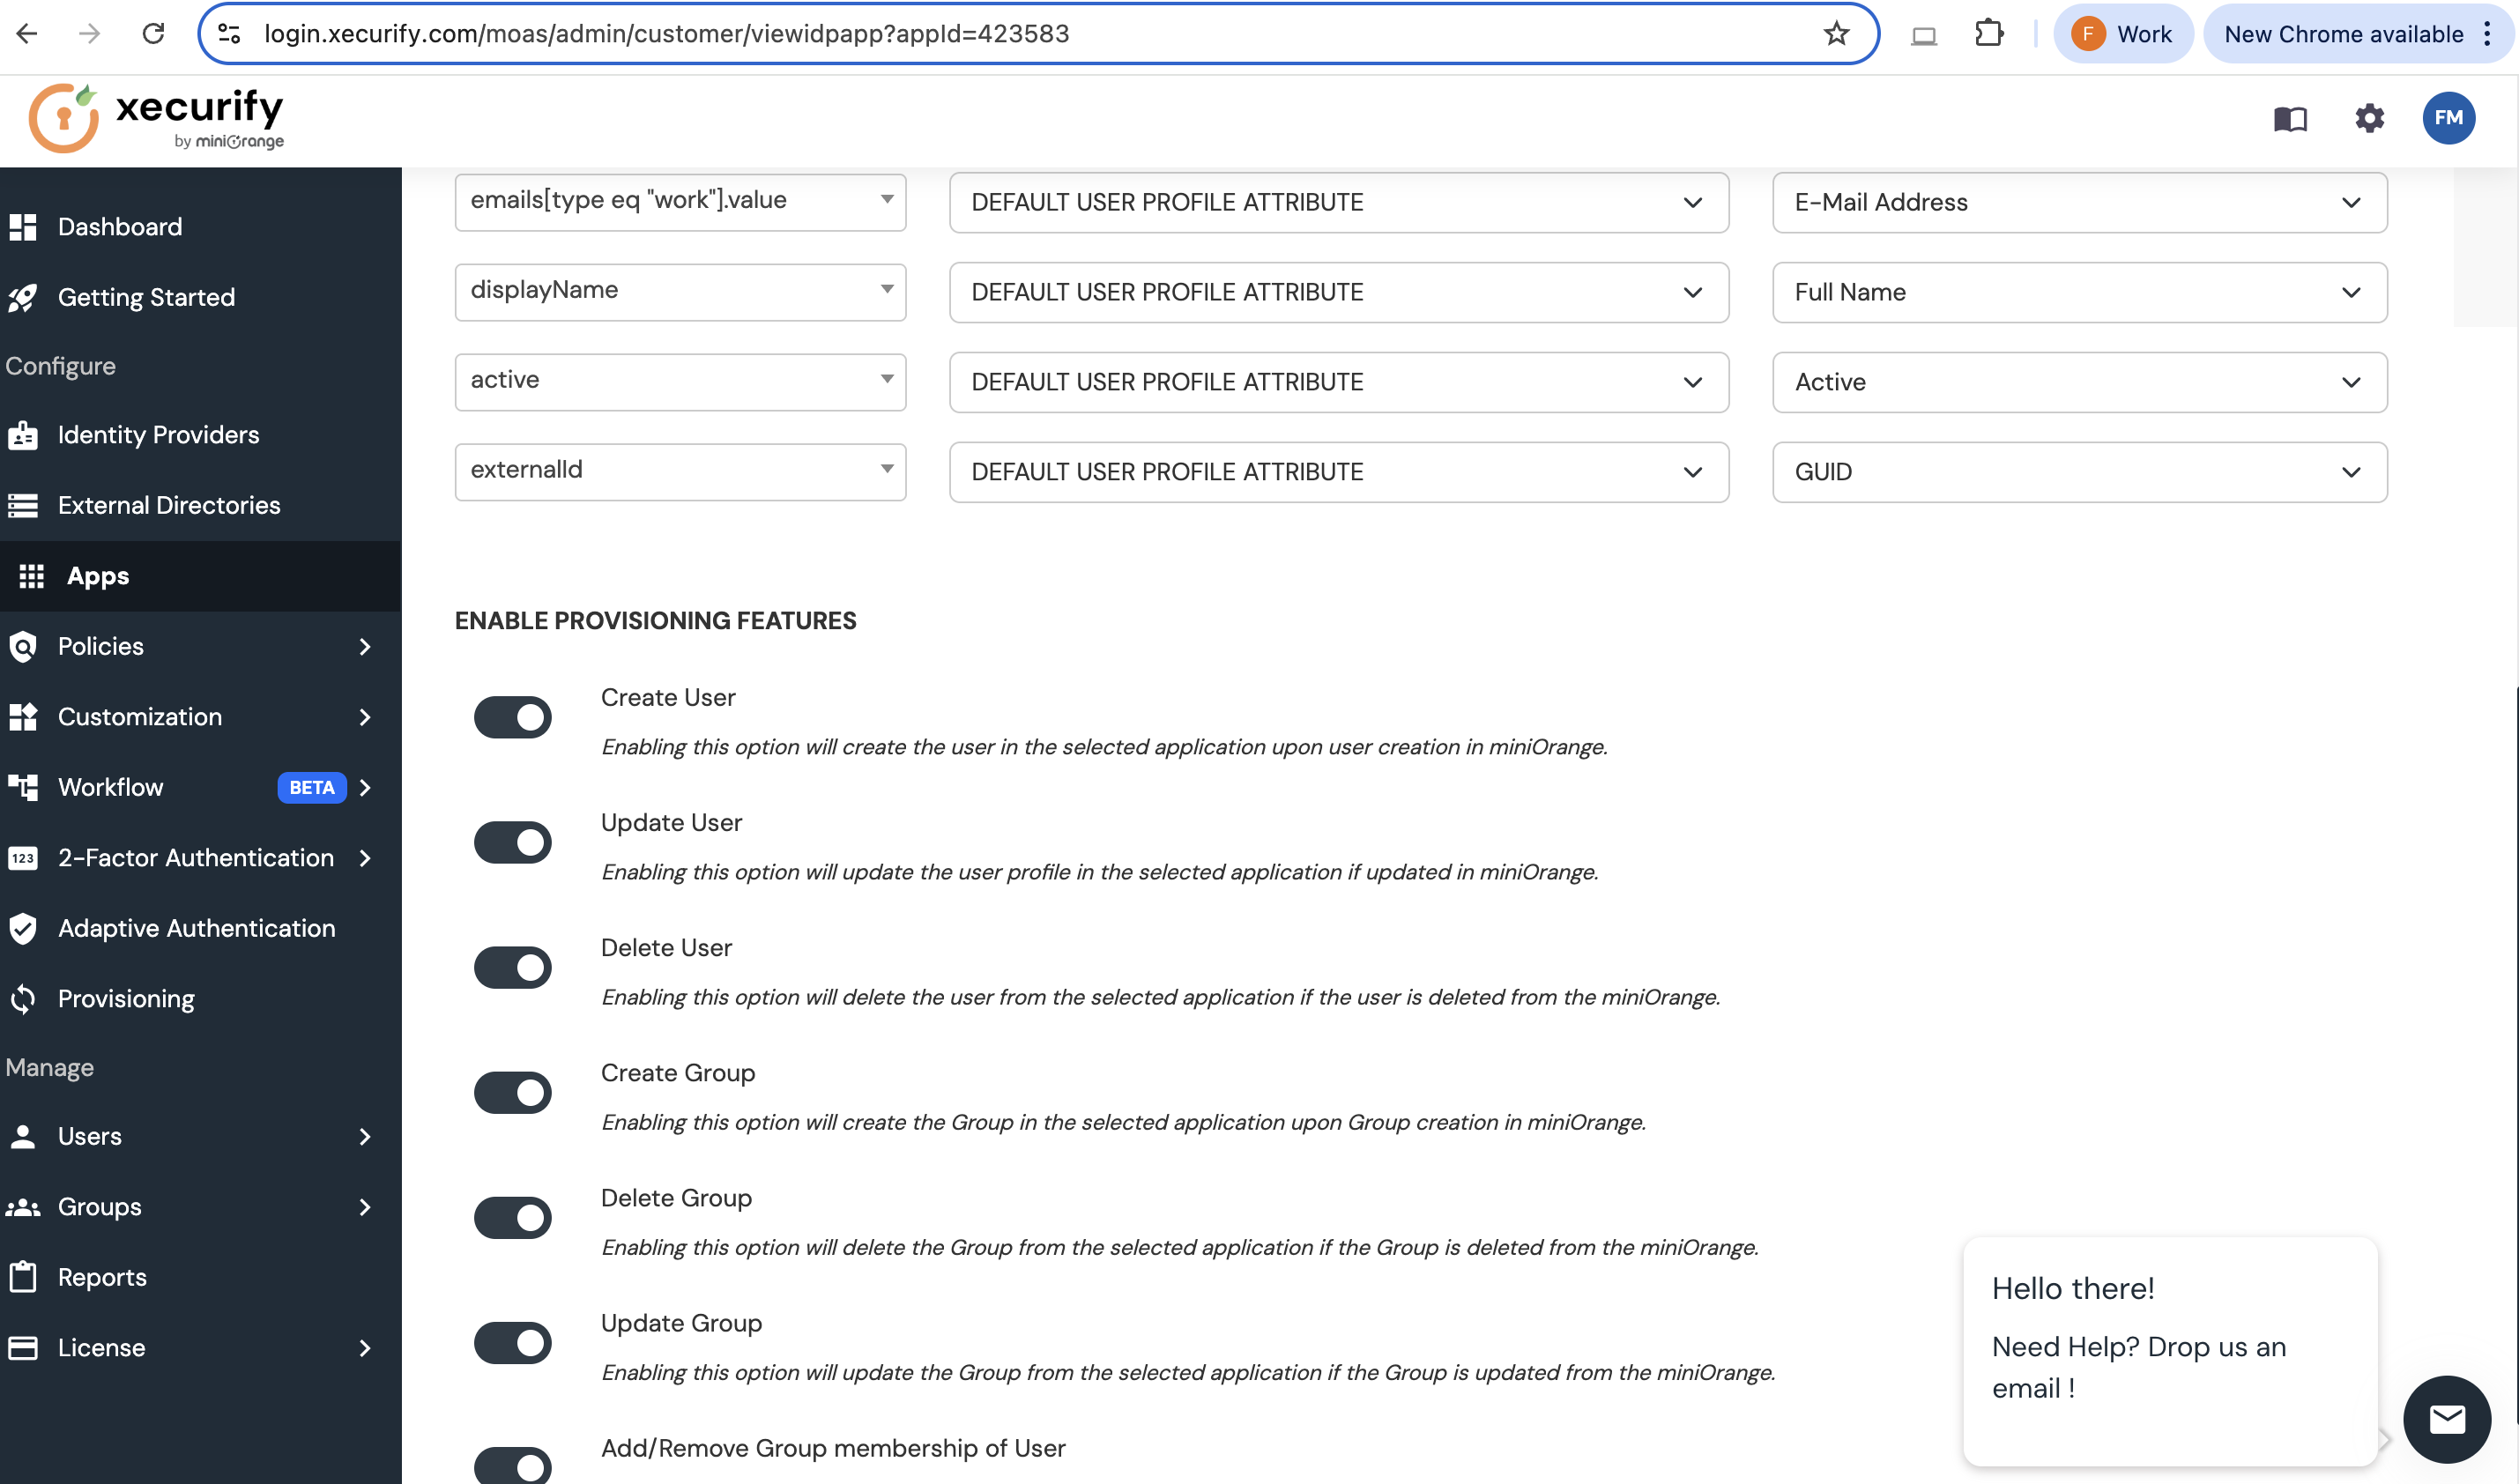2519x1484 pixels.
Task: Open the Workflow BETA section
Action: 111,787
